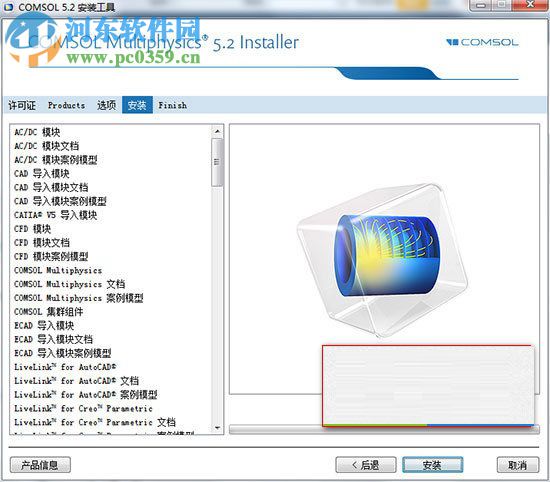Select the 'LiveLink for Creo Parametric' row
The width and height of the screenshot is (550, 482).
point(111,408)
